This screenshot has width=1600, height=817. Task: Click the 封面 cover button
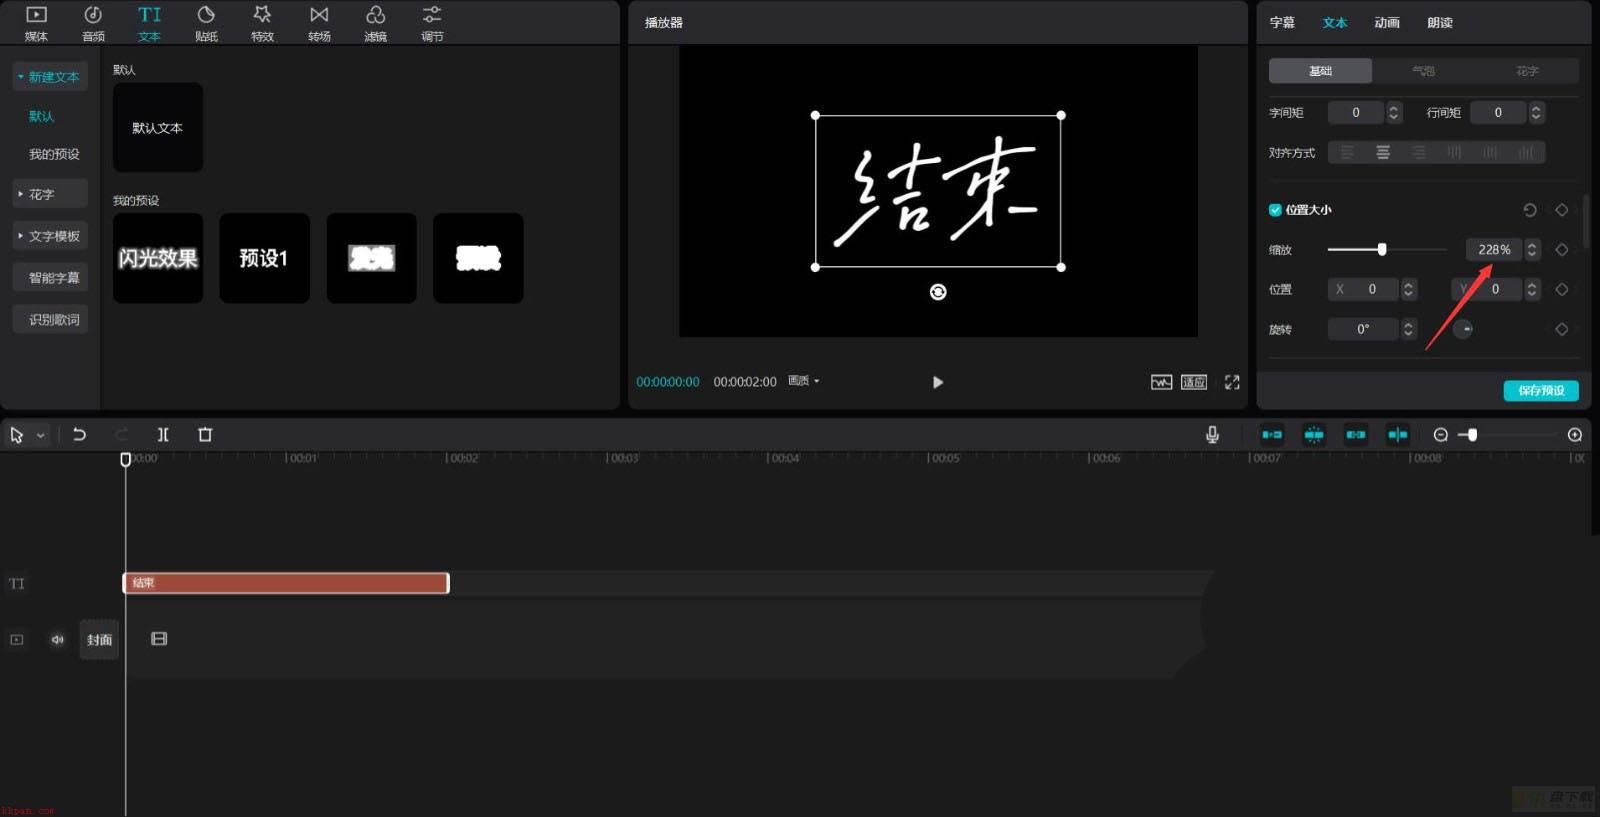click(99, 640)
